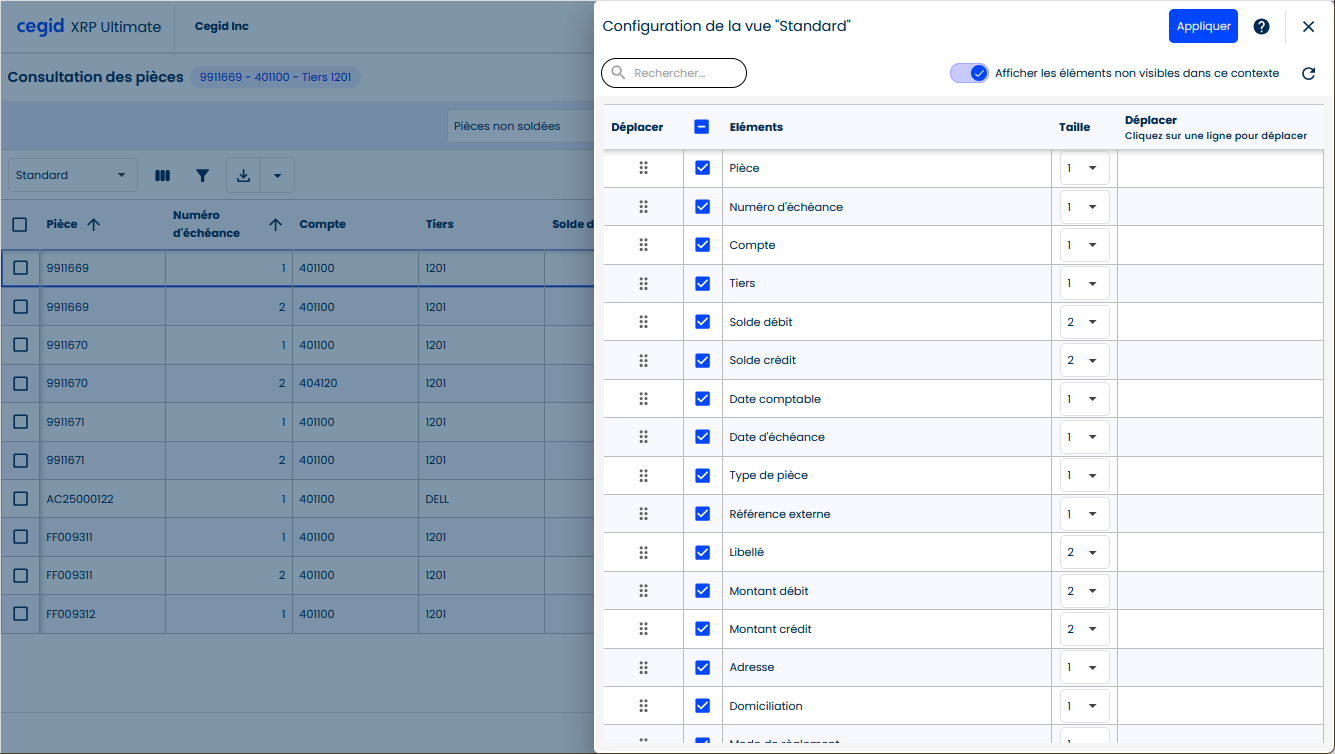Open the Taille dropdown for Tiers
Viewport: 1335px width, 754px height.
1084,283
